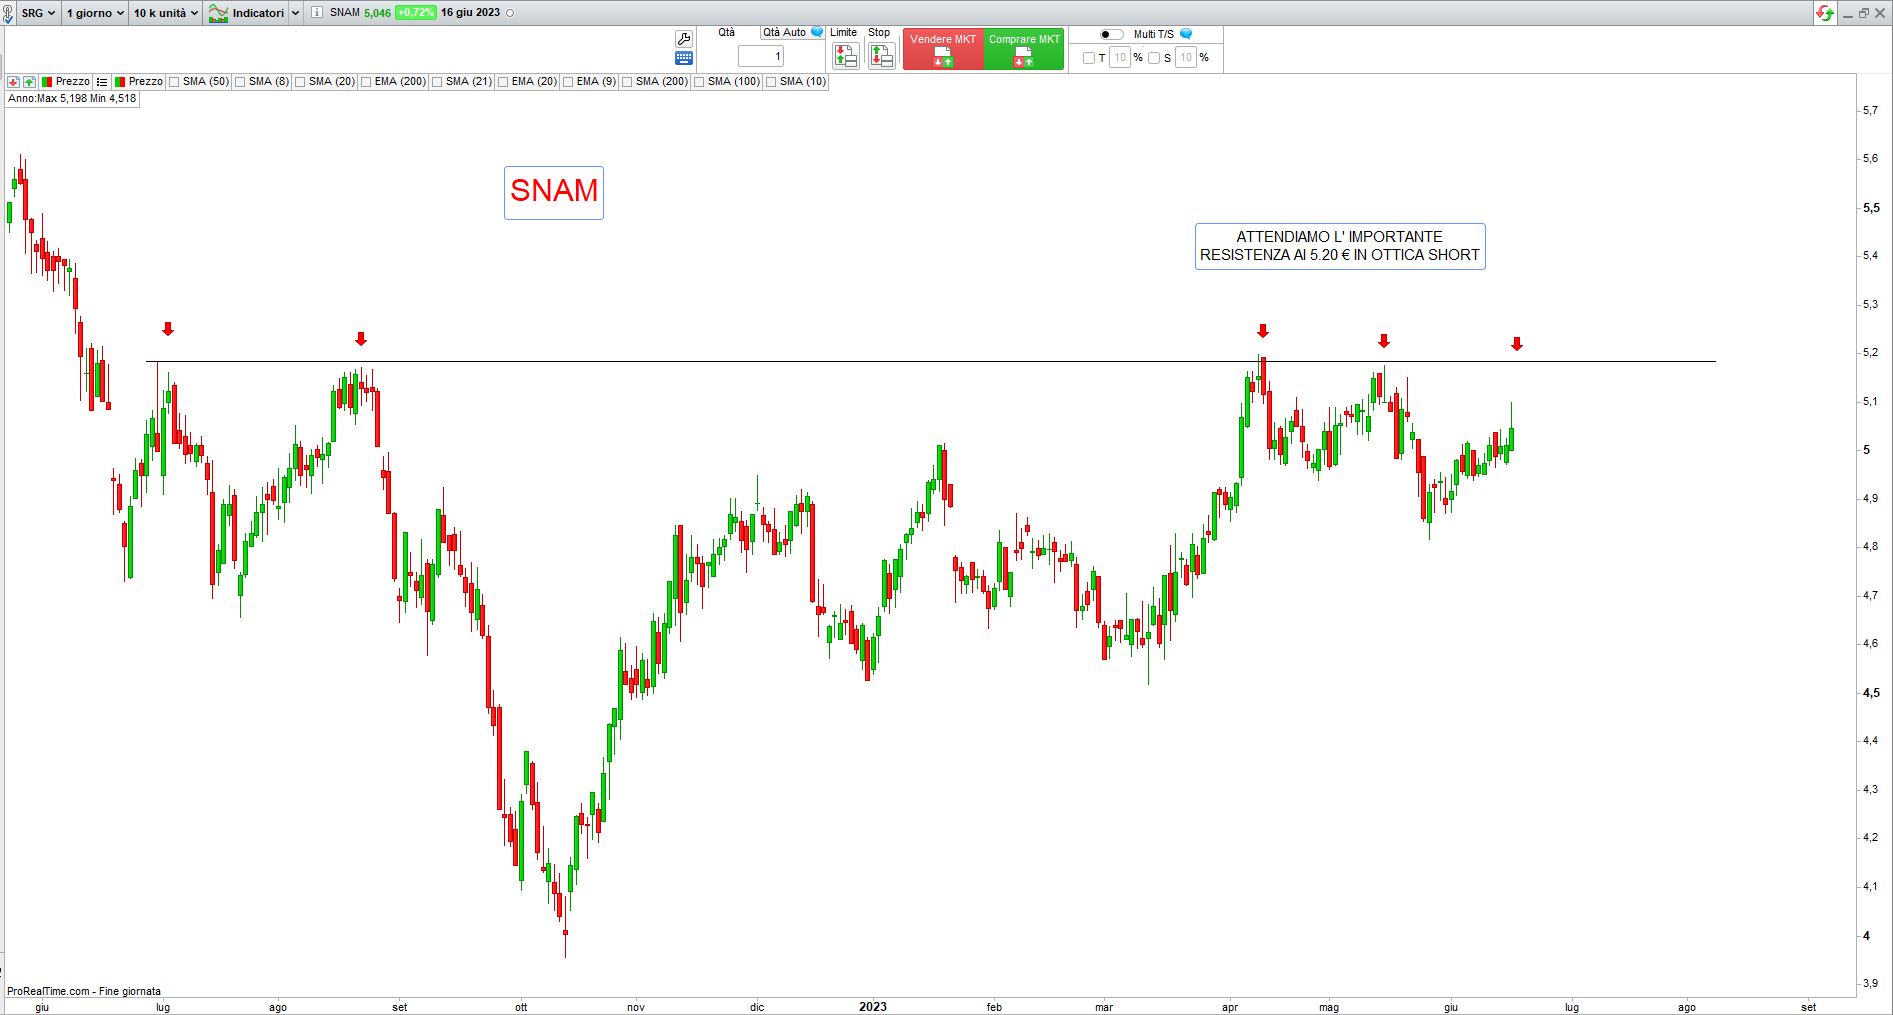1893x1015 pixels.
Task: Click the list icon between Prezzo labels
Action: (x=102, y=82)
